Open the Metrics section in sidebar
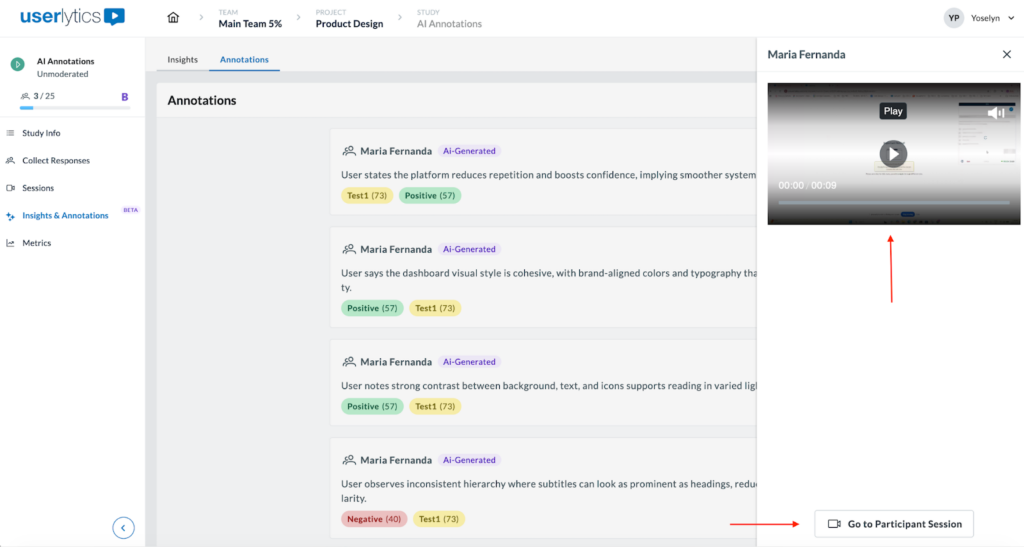1024x547 pixels. tap(36, 243)
